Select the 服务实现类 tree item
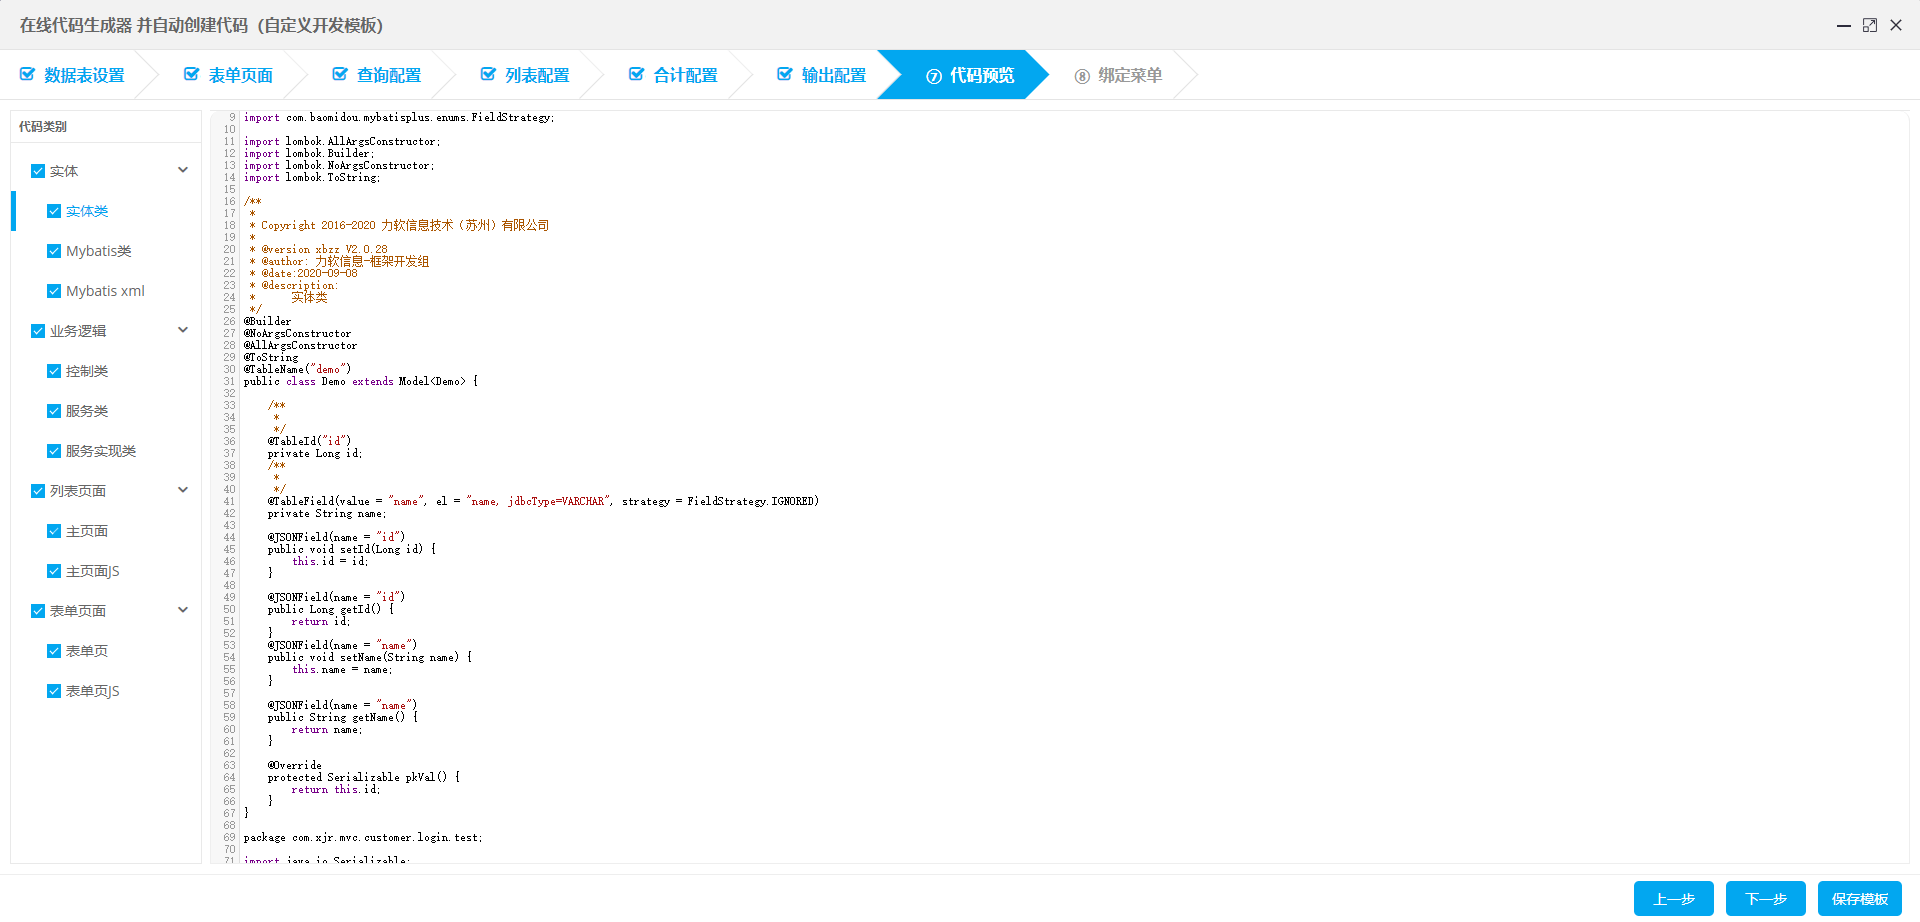1920x922 pixels. (100, 451)
